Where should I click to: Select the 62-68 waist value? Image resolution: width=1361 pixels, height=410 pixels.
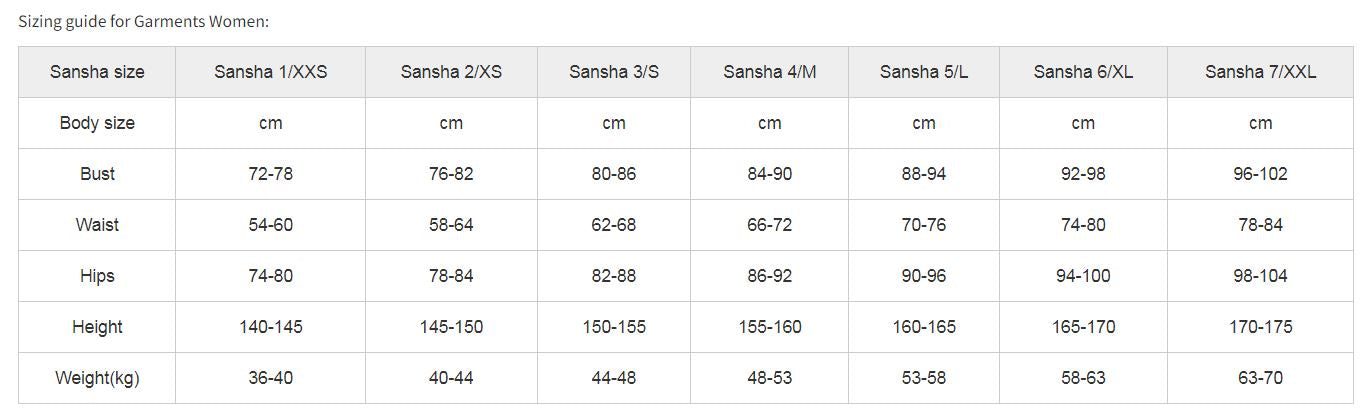click(613, 225)
